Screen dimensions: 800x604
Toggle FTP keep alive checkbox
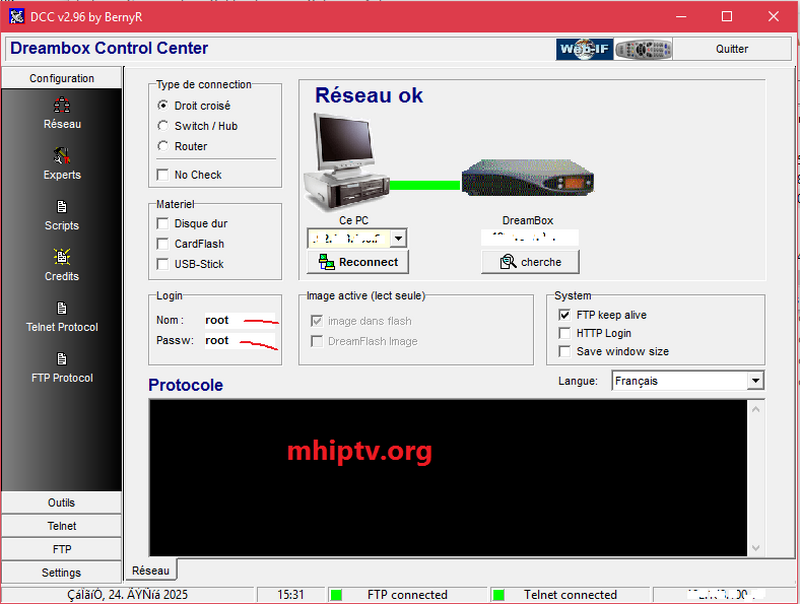pyautogui.click(x=565, y=315)
